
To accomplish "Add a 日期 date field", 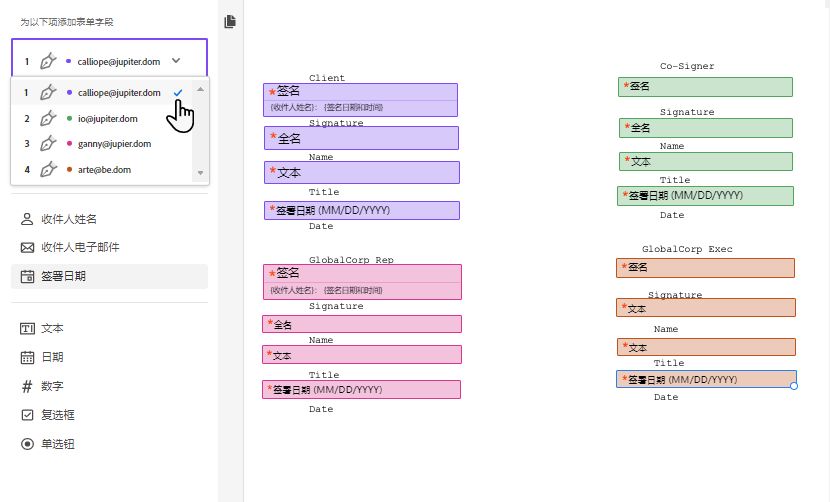I will 110,357.
